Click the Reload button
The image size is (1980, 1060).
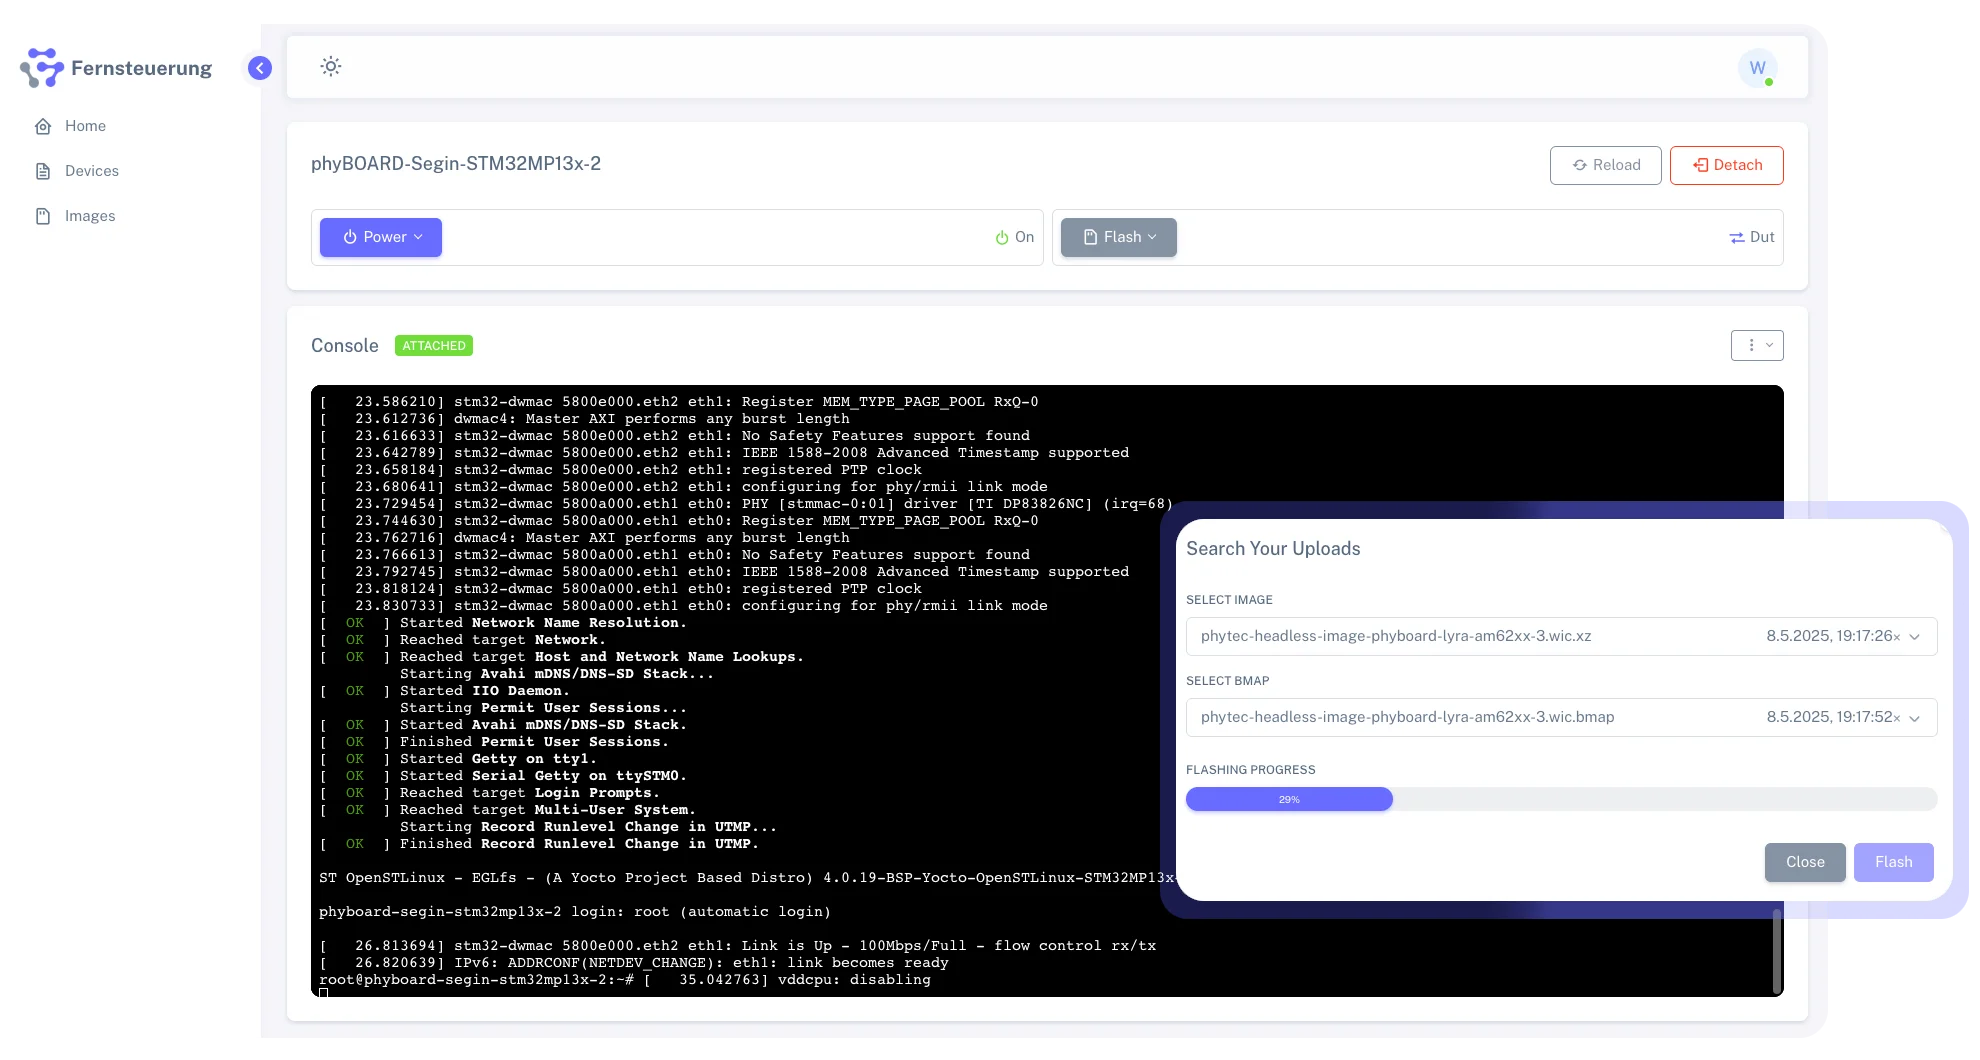1605,165
